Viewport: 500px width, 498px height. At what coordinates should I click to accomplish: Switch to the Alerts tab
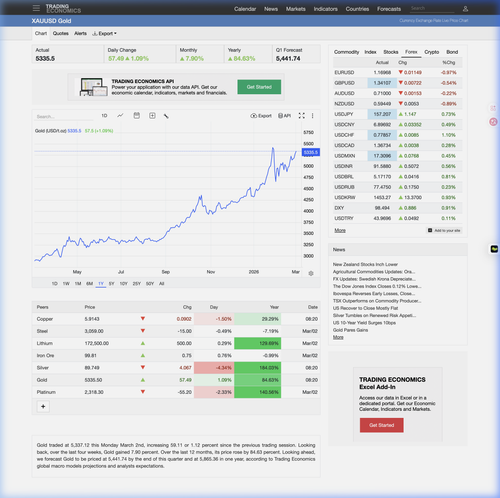(x=80, y=34)
